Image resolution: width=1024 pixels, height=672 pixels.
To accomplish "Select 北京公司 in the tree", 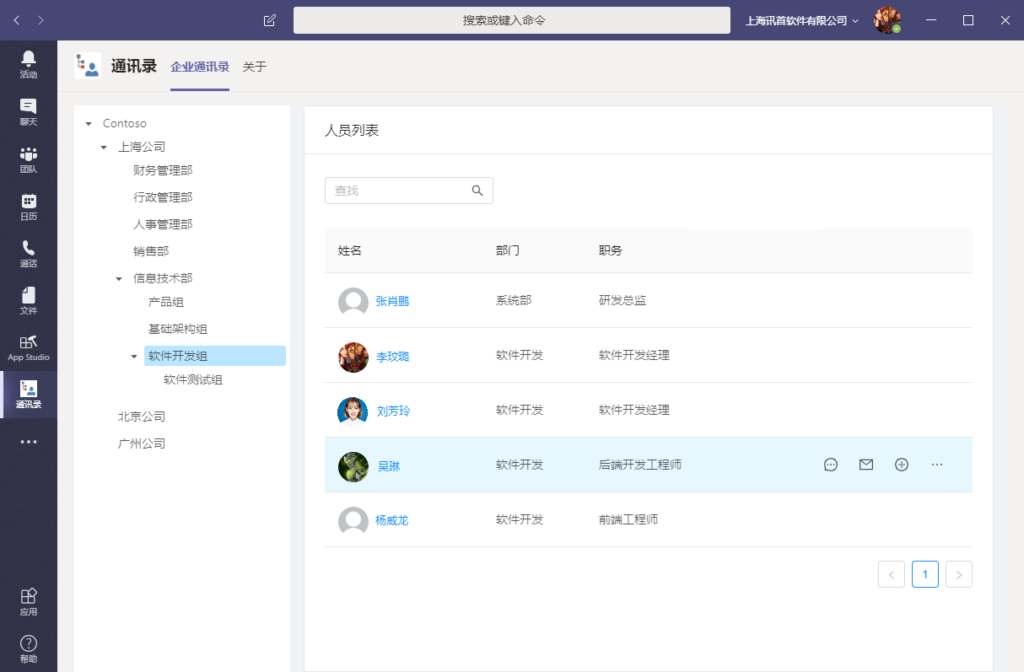I will coord(142,417).
